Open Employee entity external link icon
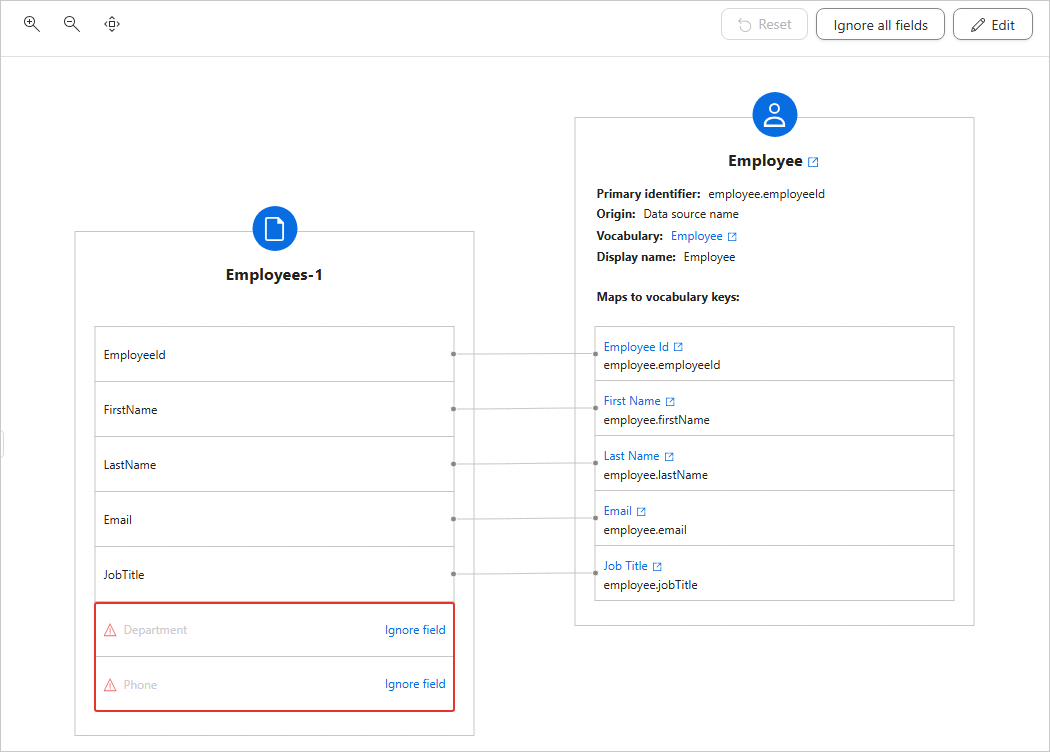The height and width of the screenshot is (752, 1050). pyautogui.click(x=813, y=162)
